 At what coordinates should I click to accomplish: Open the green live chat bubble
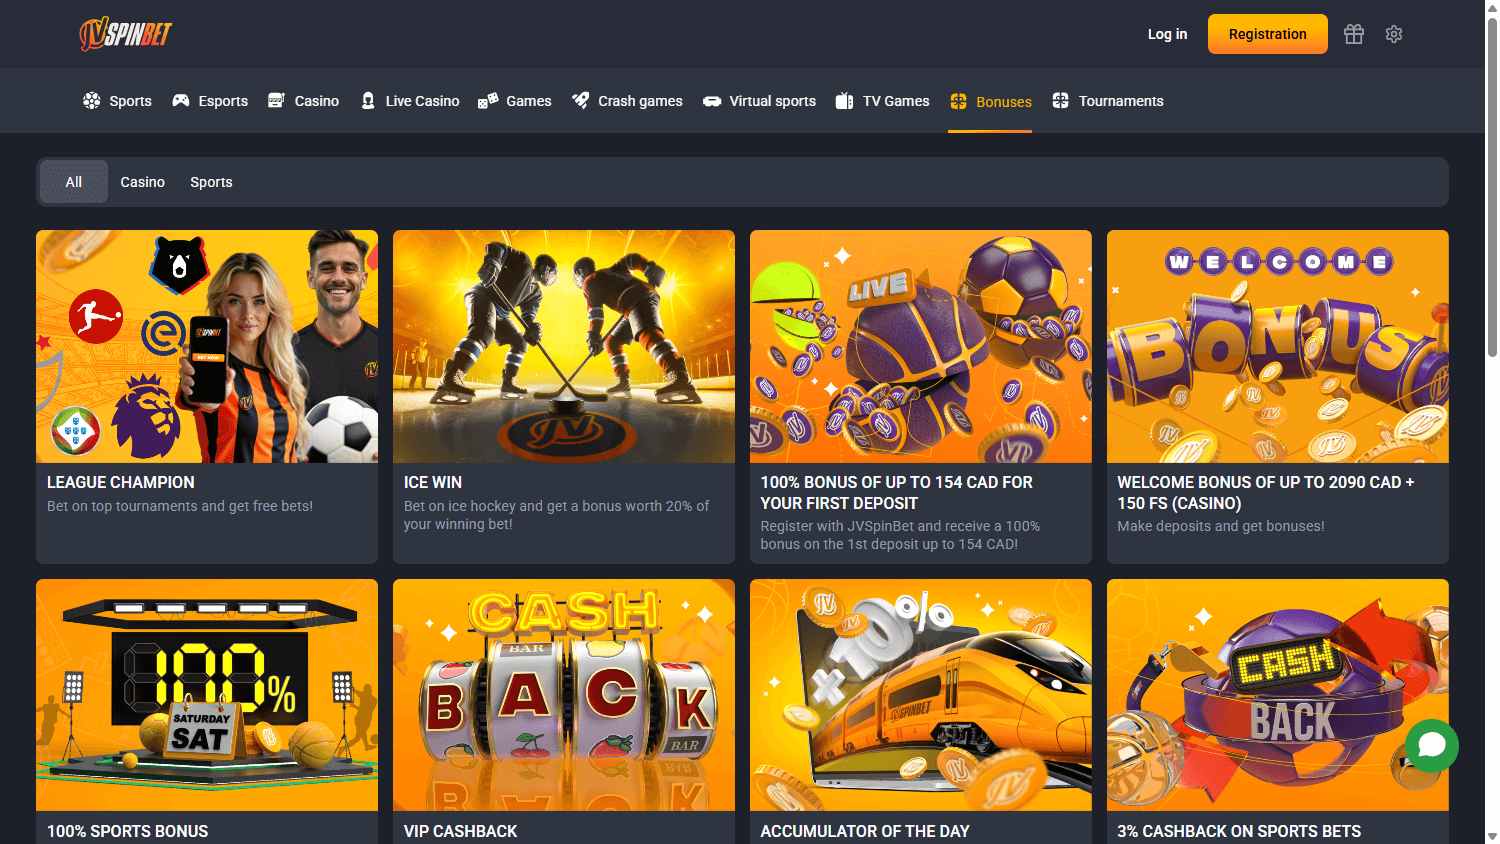coord(1431,745)
